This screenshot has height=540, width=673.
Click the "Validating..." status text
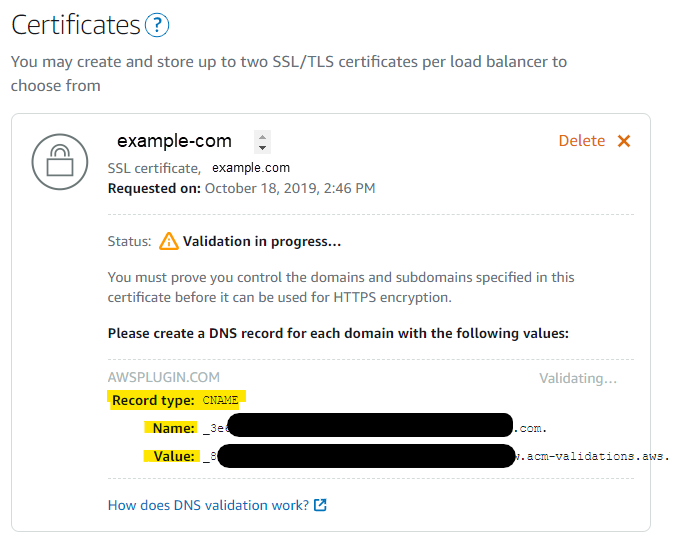point(578,378)
